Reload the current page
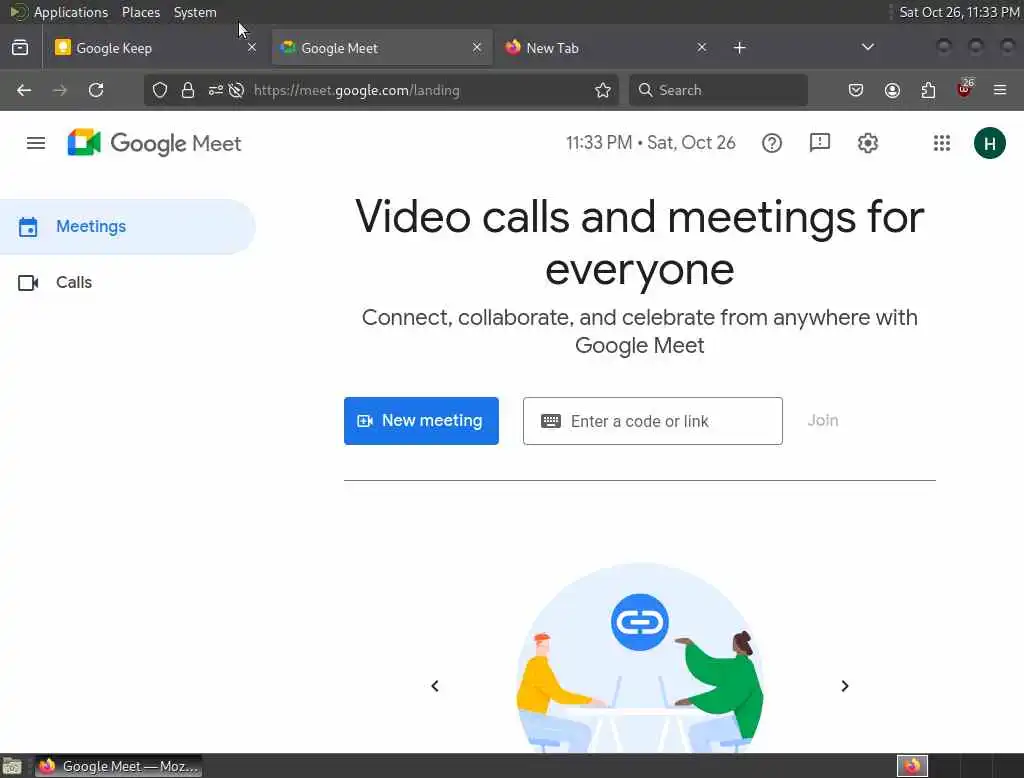 (96, 90)
